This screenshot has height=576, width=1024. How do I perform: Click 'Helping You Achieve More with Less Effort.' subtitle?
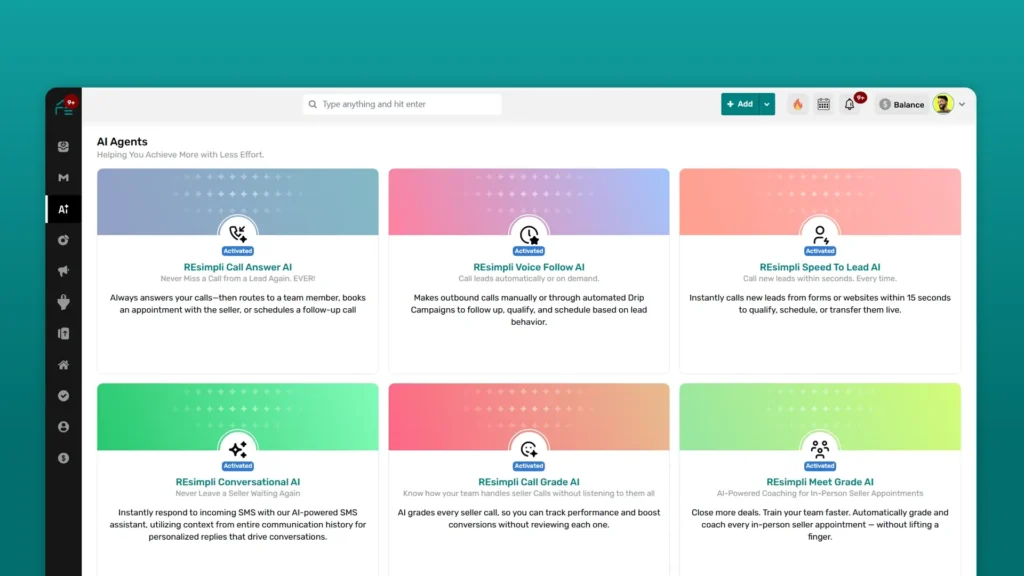click(180, 155)
